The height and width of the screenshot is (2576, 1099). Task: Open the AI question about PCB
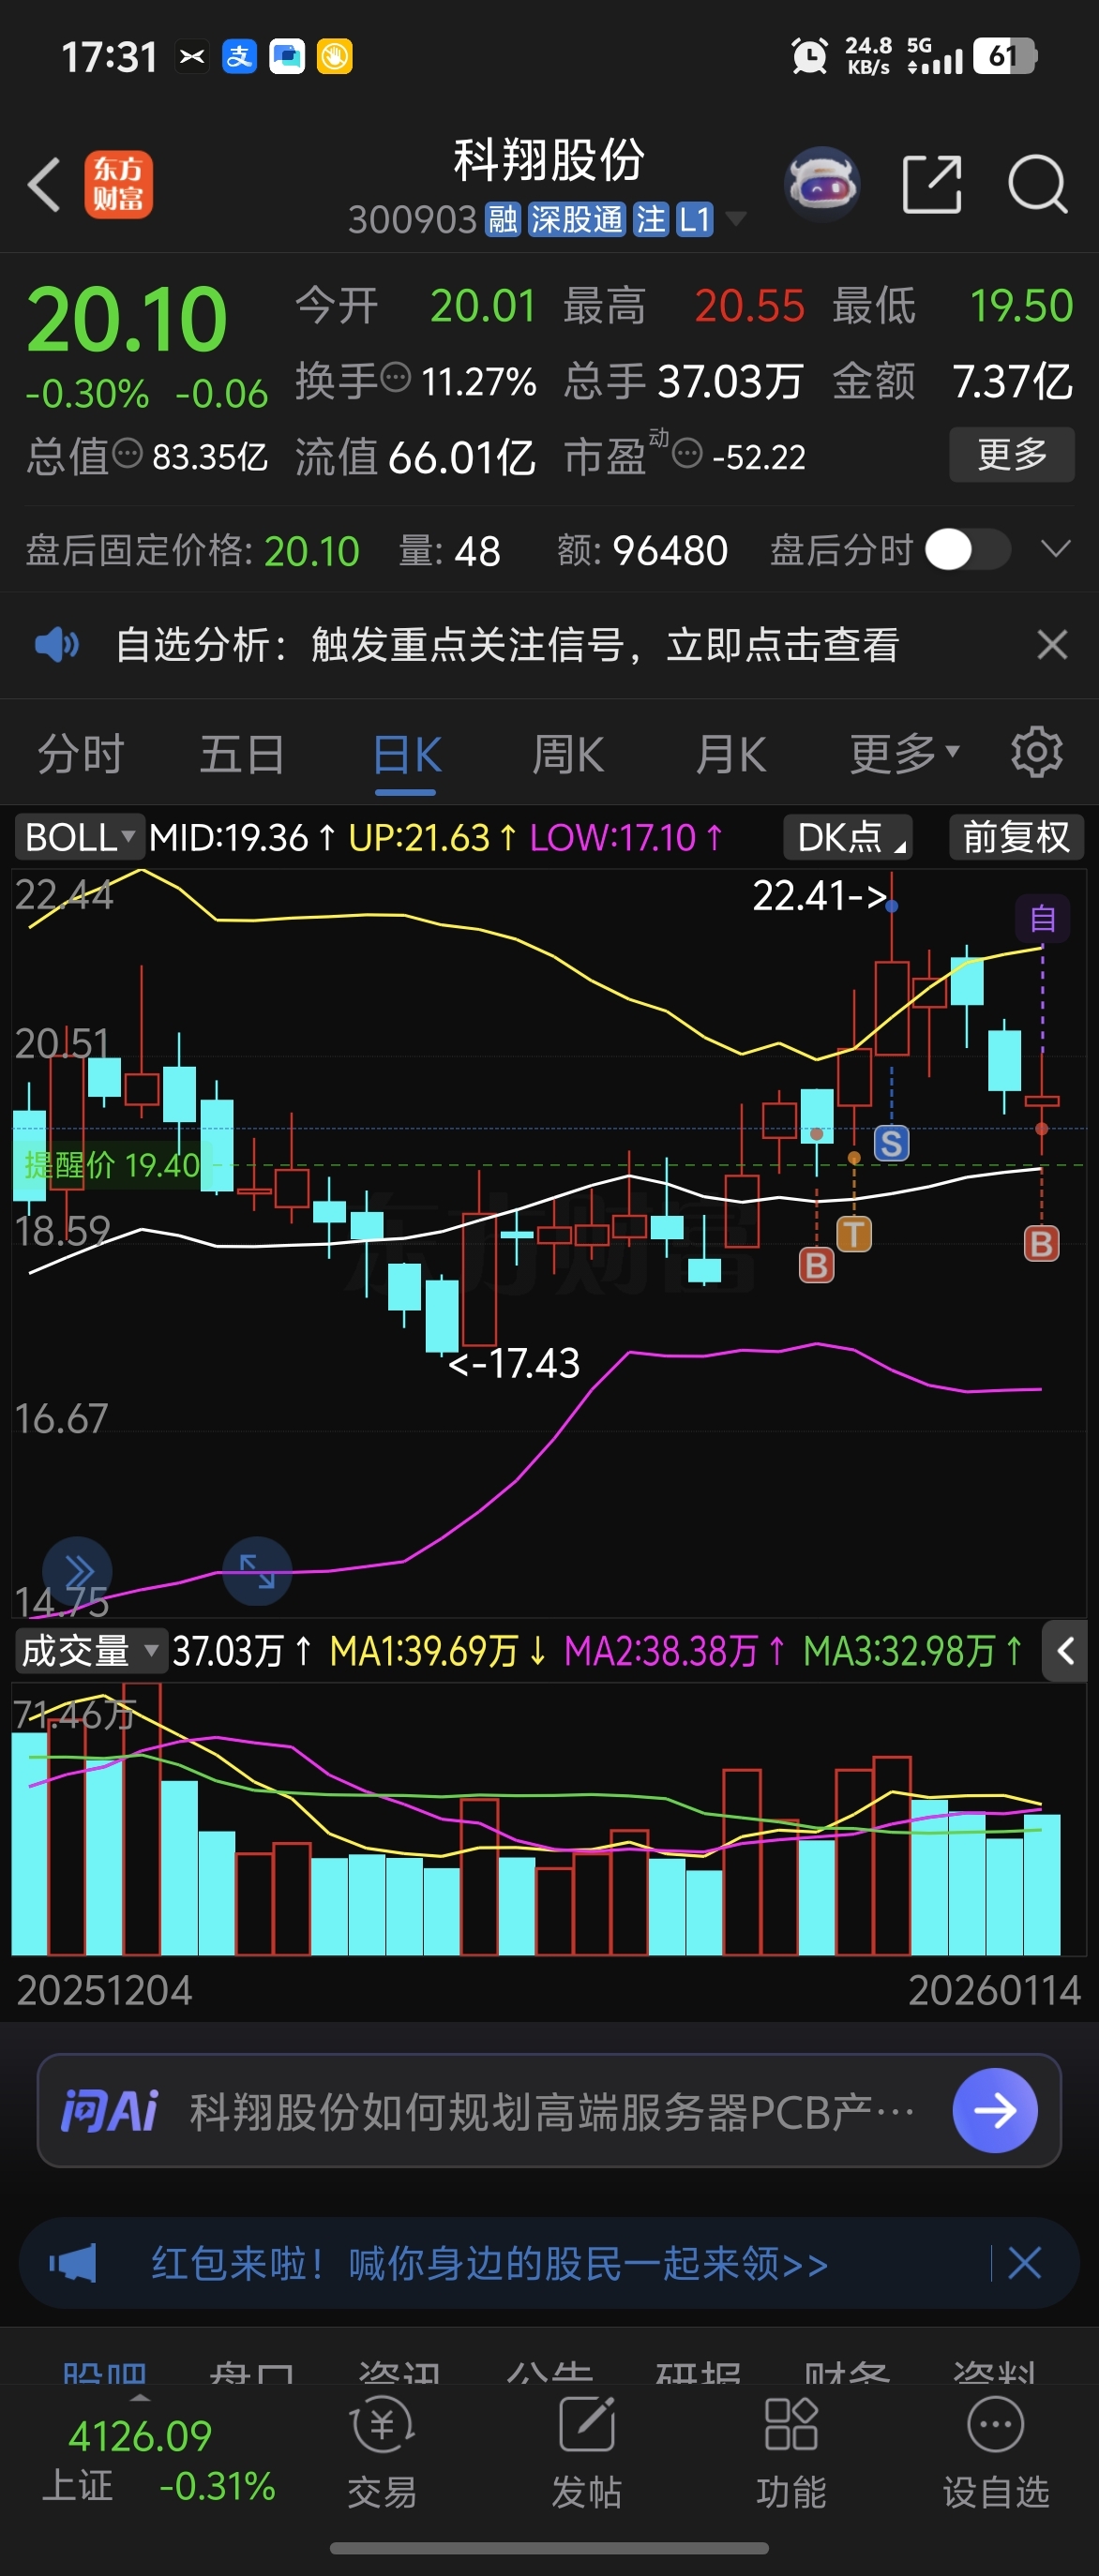pyautogui.click(x=552, y=2111)
